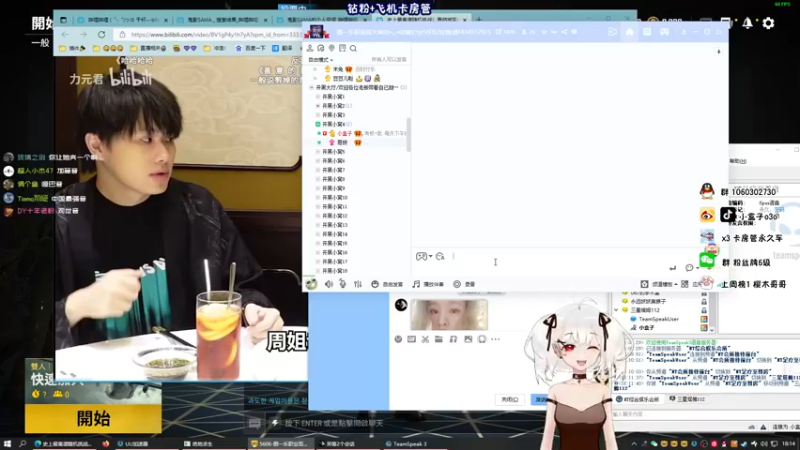Open the game controller dropdown arrow in YY chat
The image size is (800, 450).
click(431, 256)
